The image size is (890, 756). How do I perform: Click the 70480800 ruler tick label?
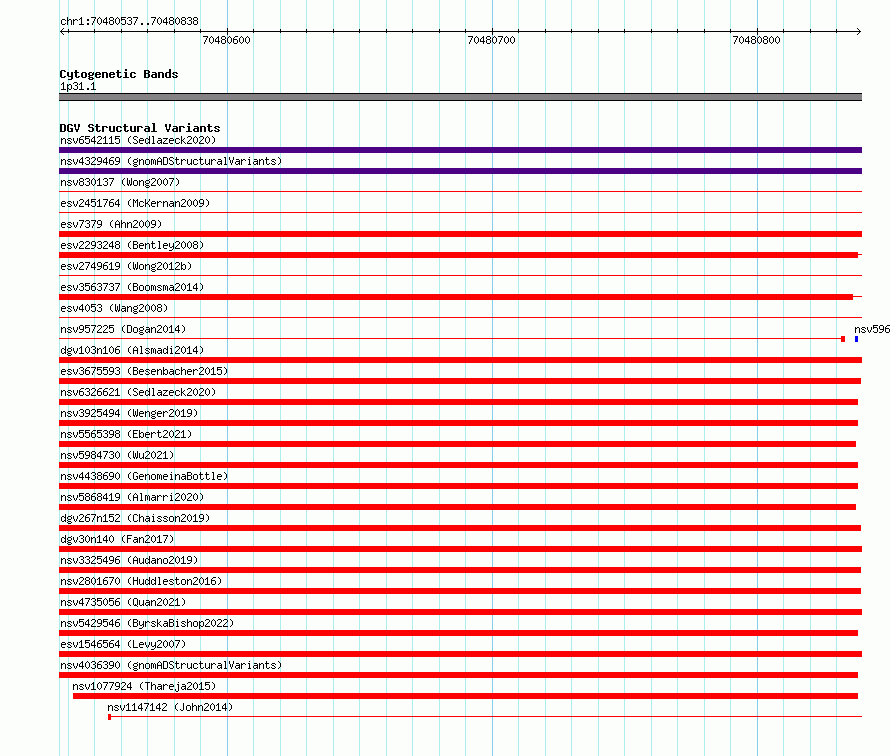coord(756,40)
